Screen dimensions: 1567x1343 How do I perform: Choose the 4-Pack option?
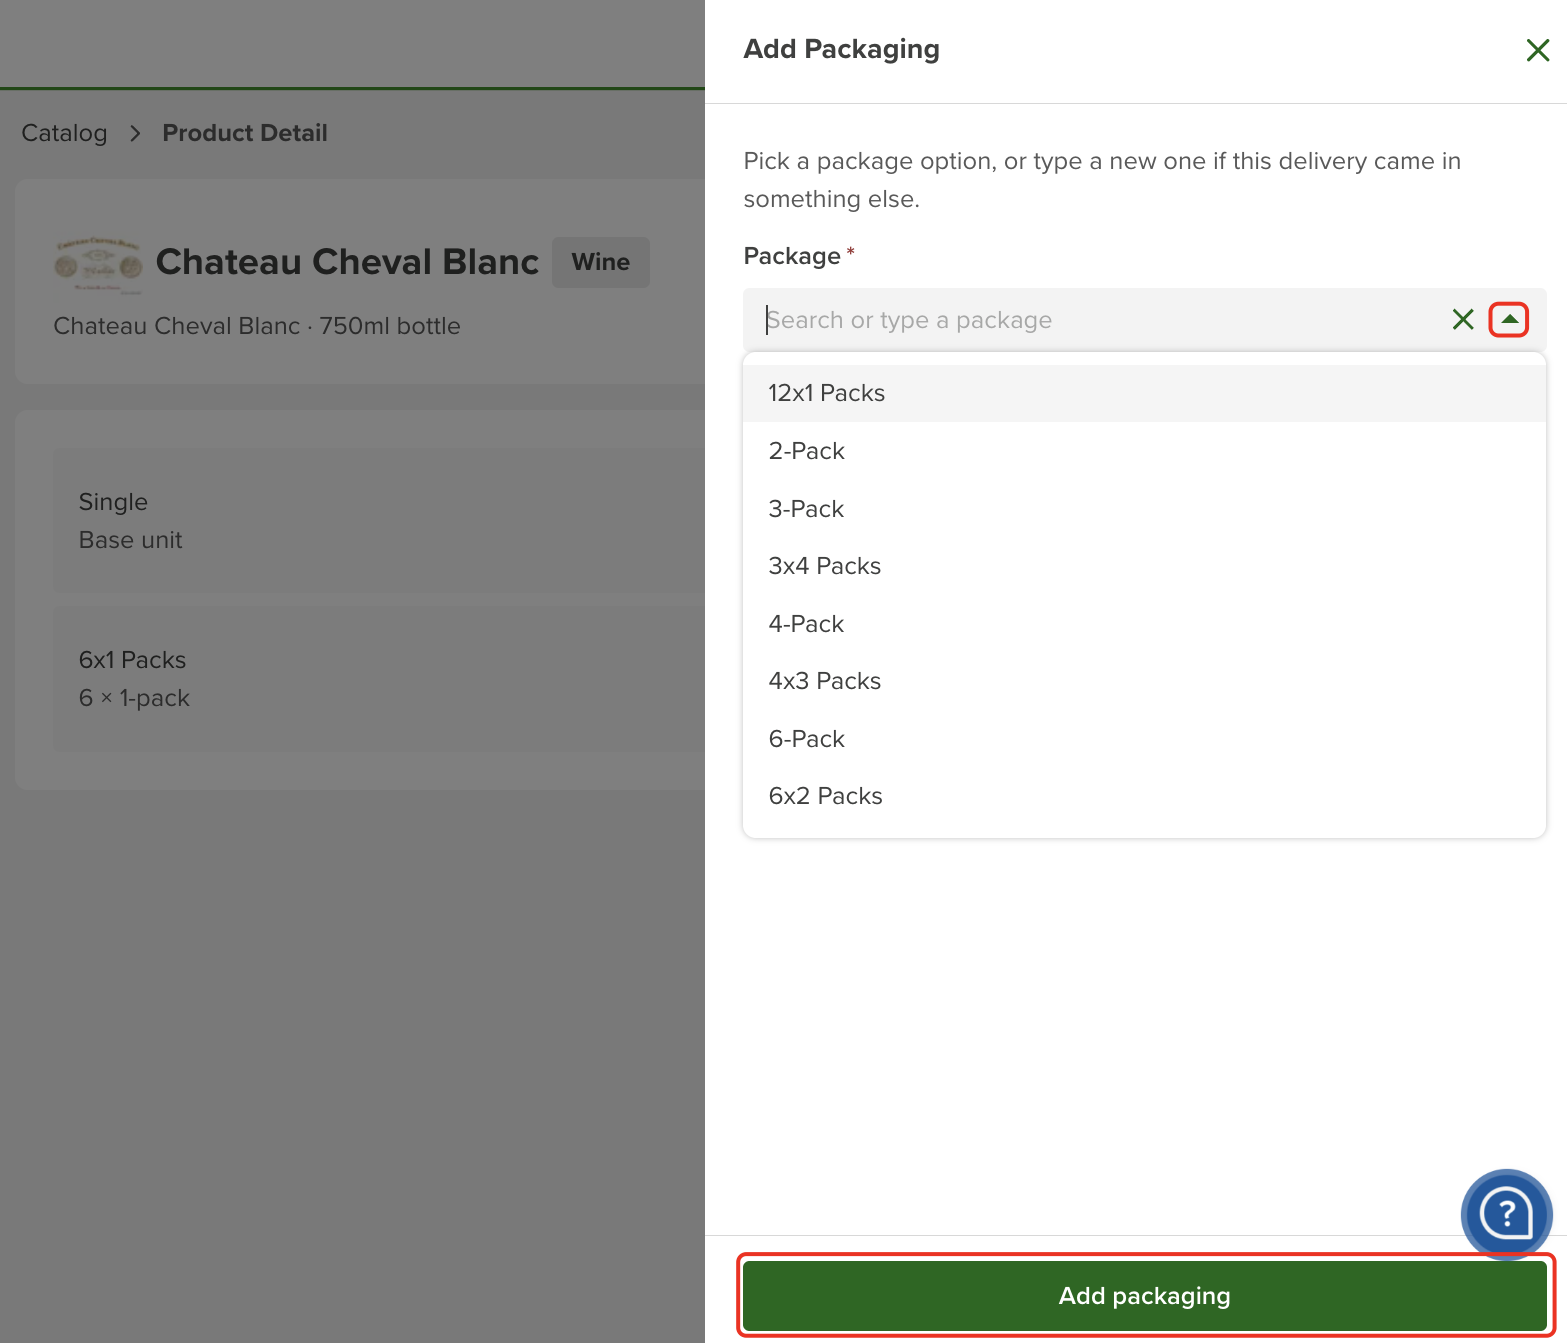point(1144,624)
